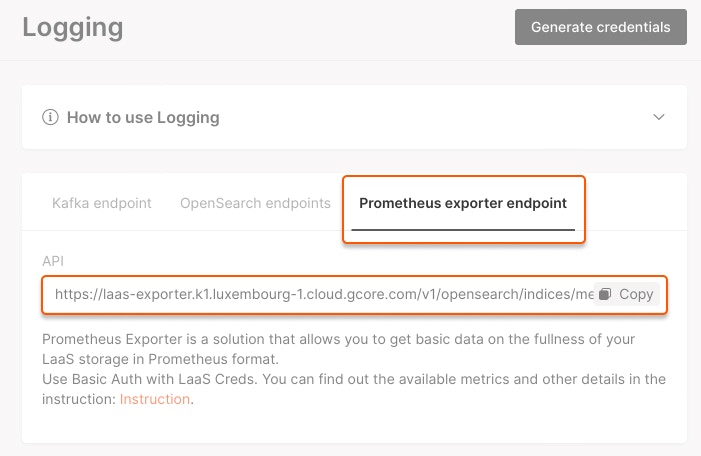
Task: Click the Generate credentials button
Action: coord(600,27)
